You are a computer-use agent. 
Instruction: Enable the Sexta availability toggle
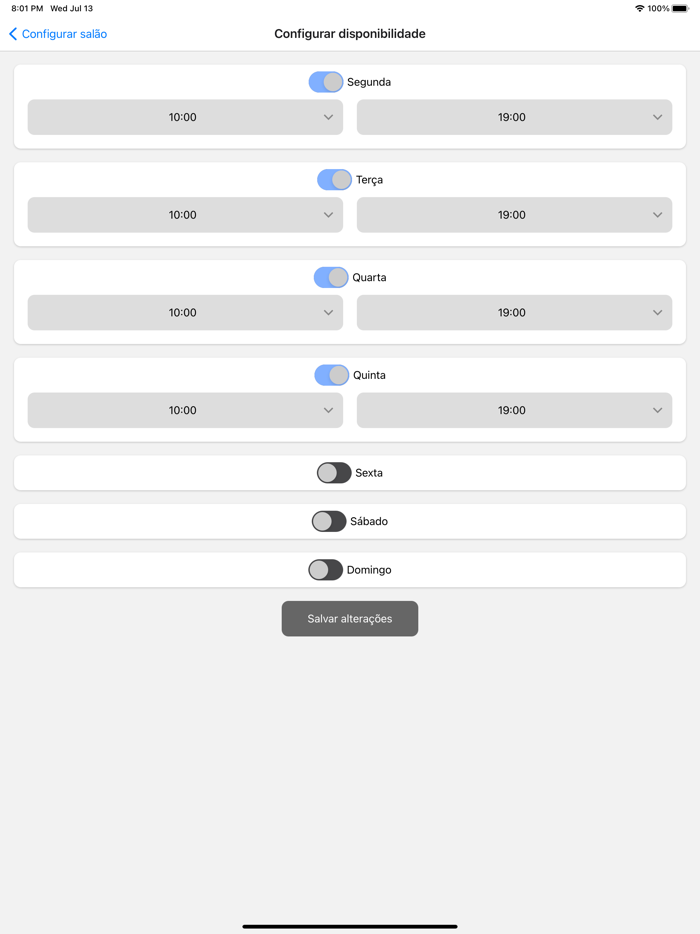pyautogui.click(x=334, y=473)
